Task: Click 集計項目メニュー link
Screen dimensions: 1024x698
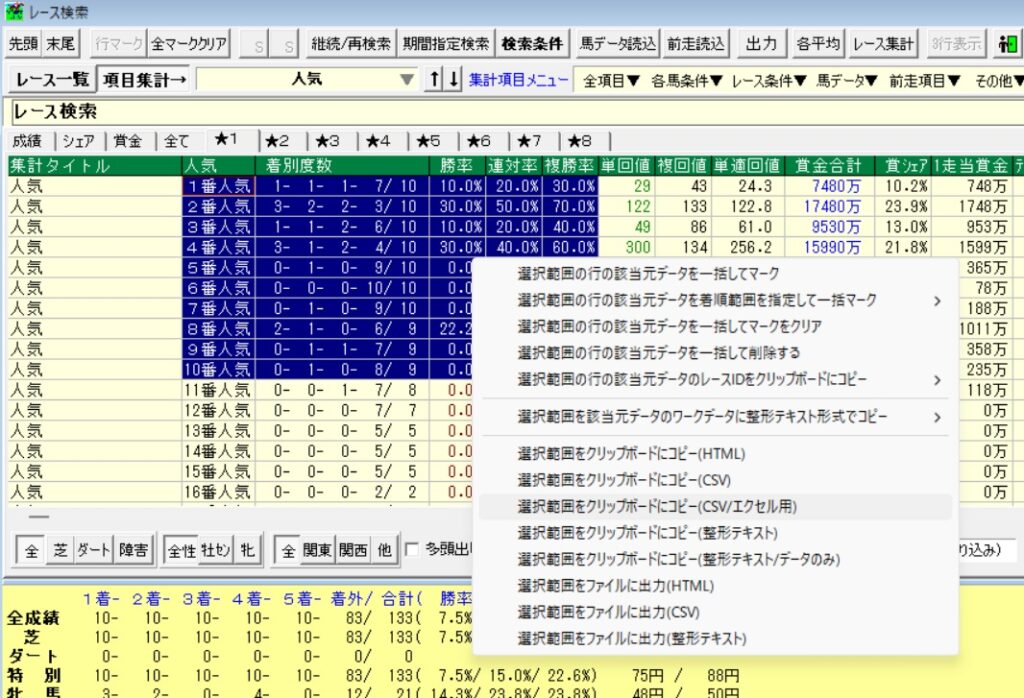Action: coord(519,80)
